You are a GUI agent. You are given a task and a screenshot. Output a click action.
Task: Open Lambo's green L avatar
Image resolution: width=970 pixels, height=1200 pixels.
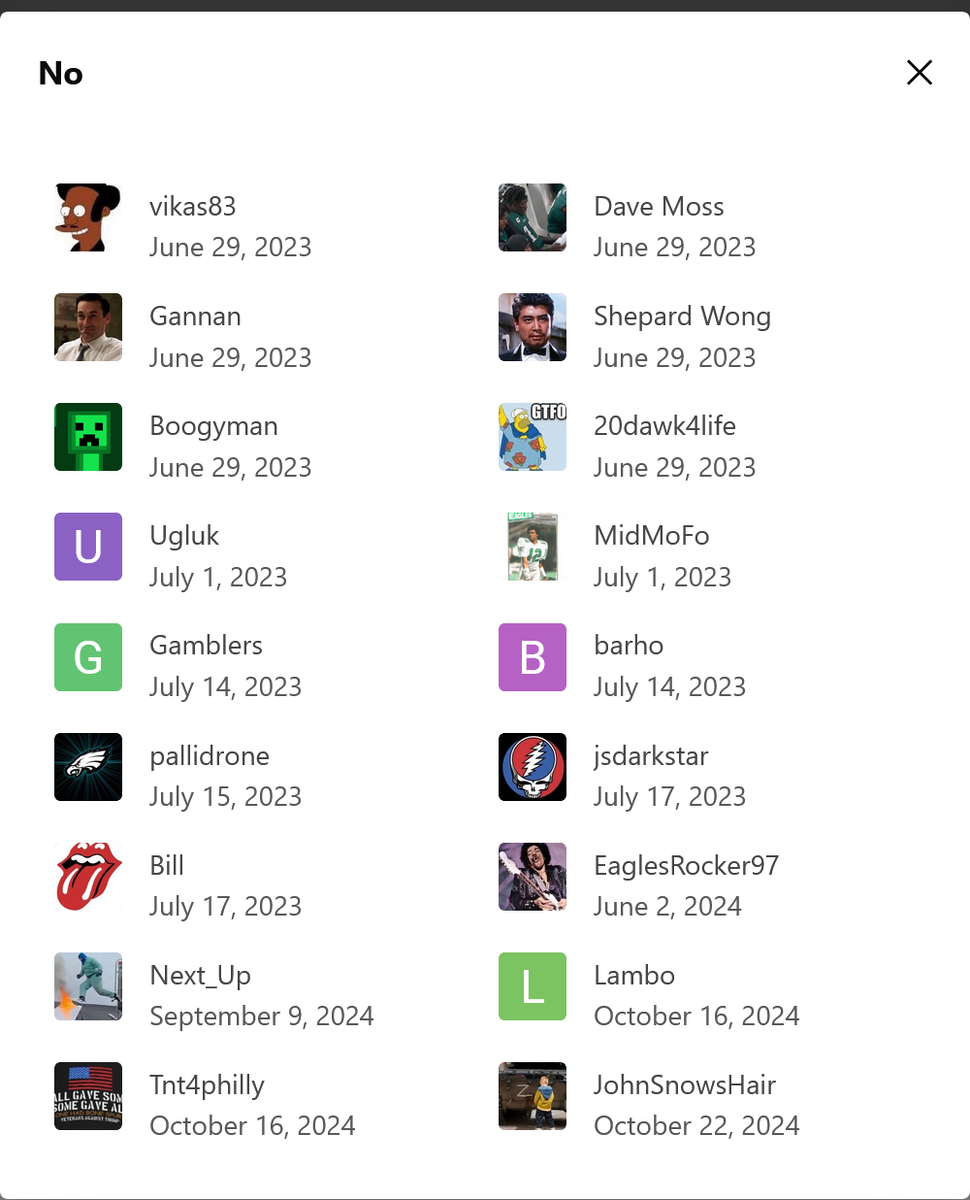[x=532, y=986]
